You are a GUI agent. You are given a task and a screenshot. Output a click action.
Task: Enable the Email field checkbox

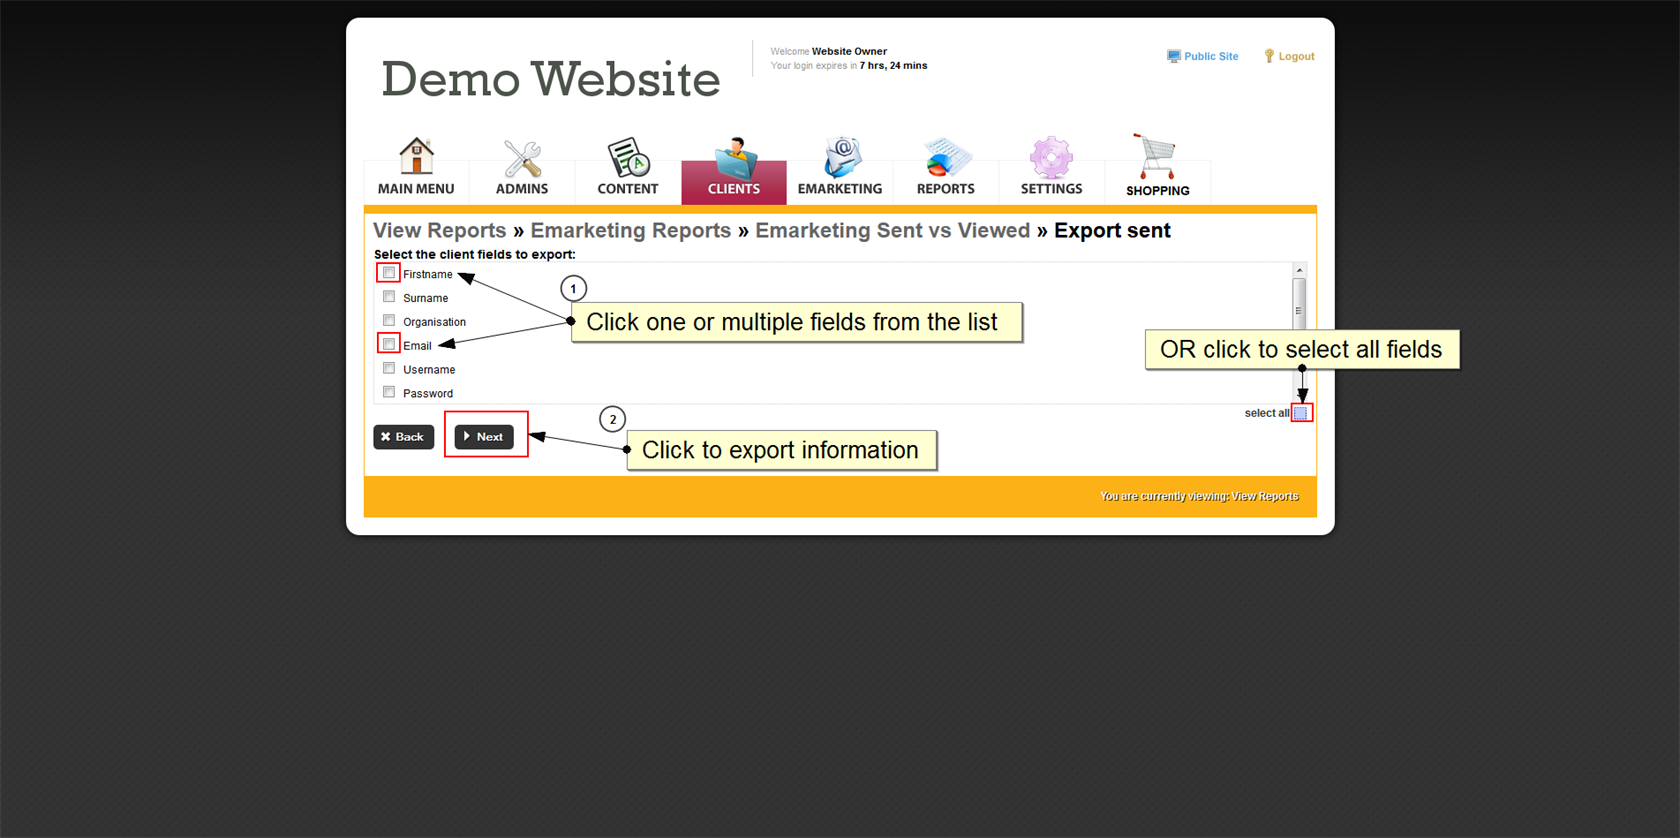click(x=389, y=344)
